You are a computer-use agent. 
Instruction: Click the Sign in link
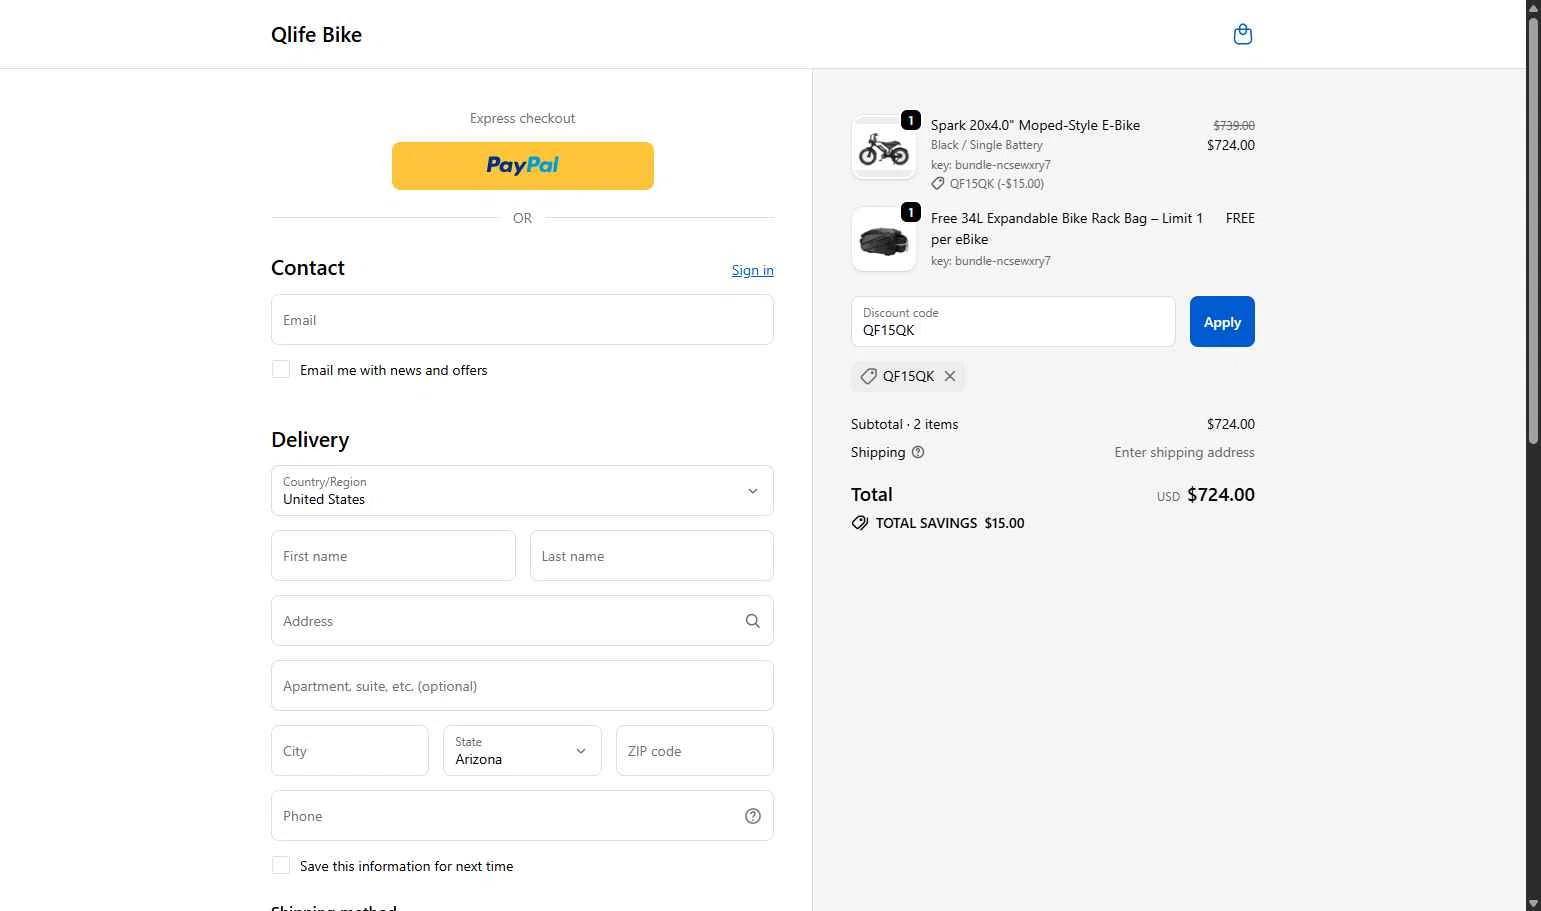tap(752, 270)
